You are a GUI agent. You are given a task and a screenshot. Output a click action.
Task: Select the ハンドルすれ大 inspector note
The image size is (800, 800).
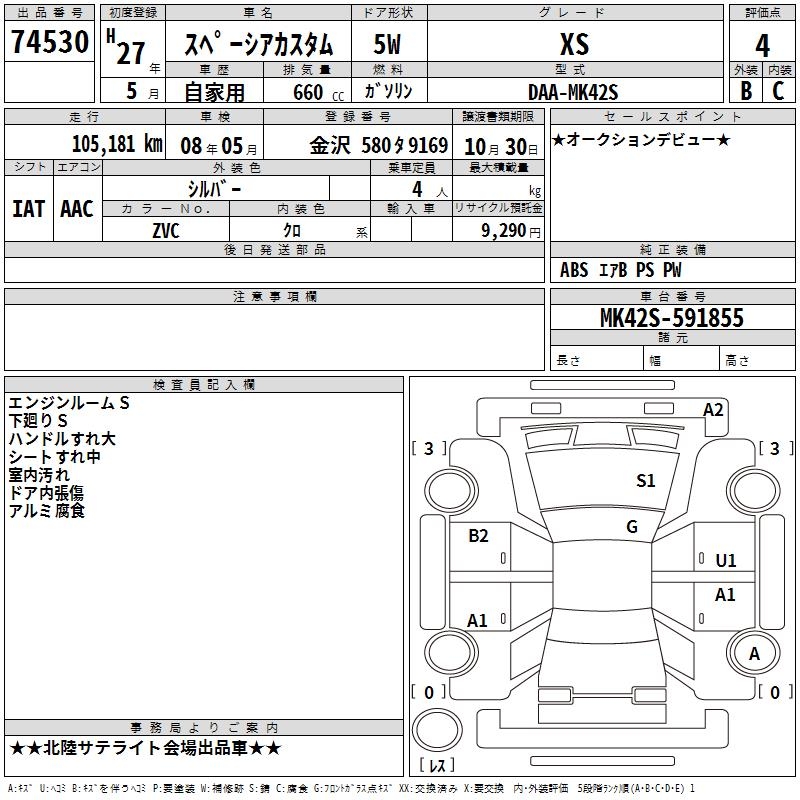tap(62, 439)
